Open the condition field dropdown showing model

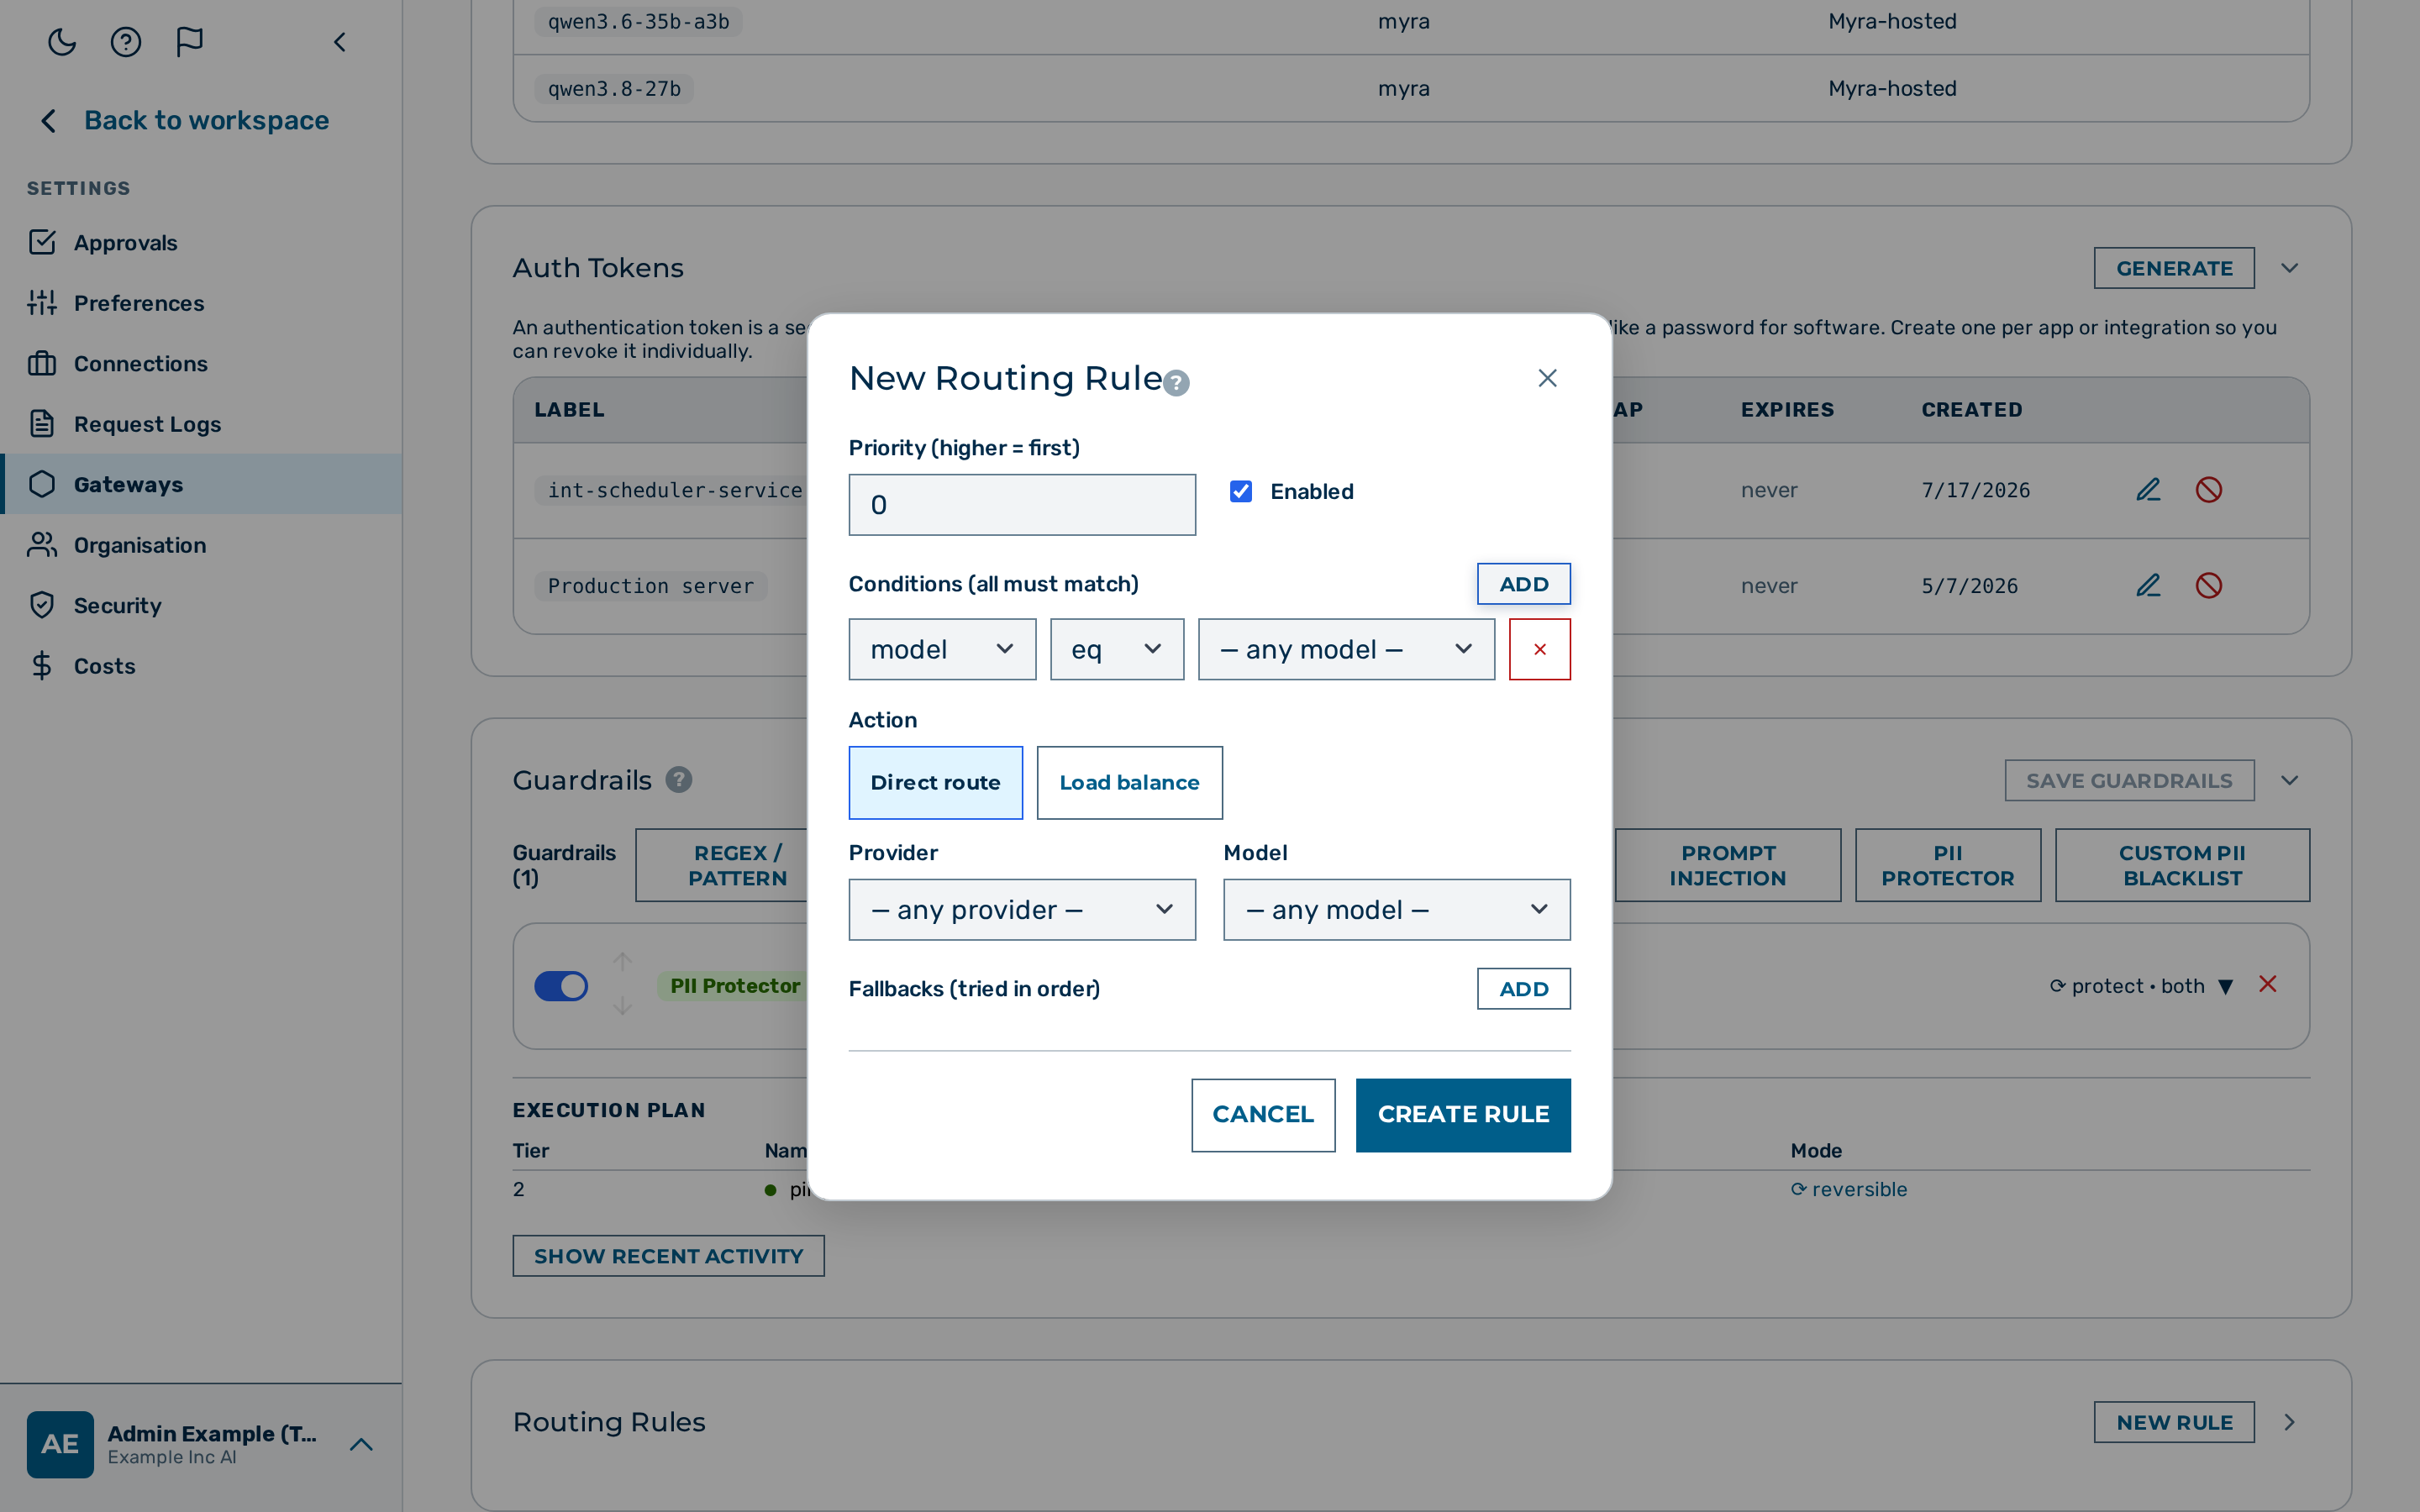pos(942,649)
